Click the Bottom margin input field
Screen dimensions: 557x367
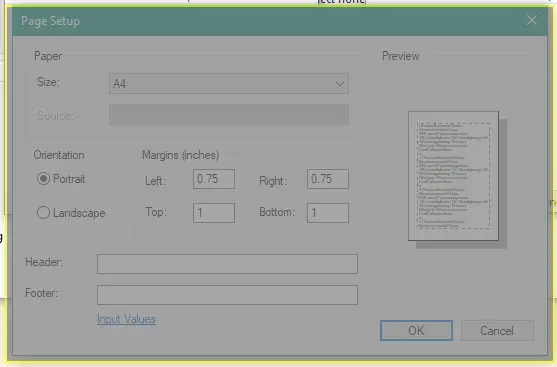[328, 213]
